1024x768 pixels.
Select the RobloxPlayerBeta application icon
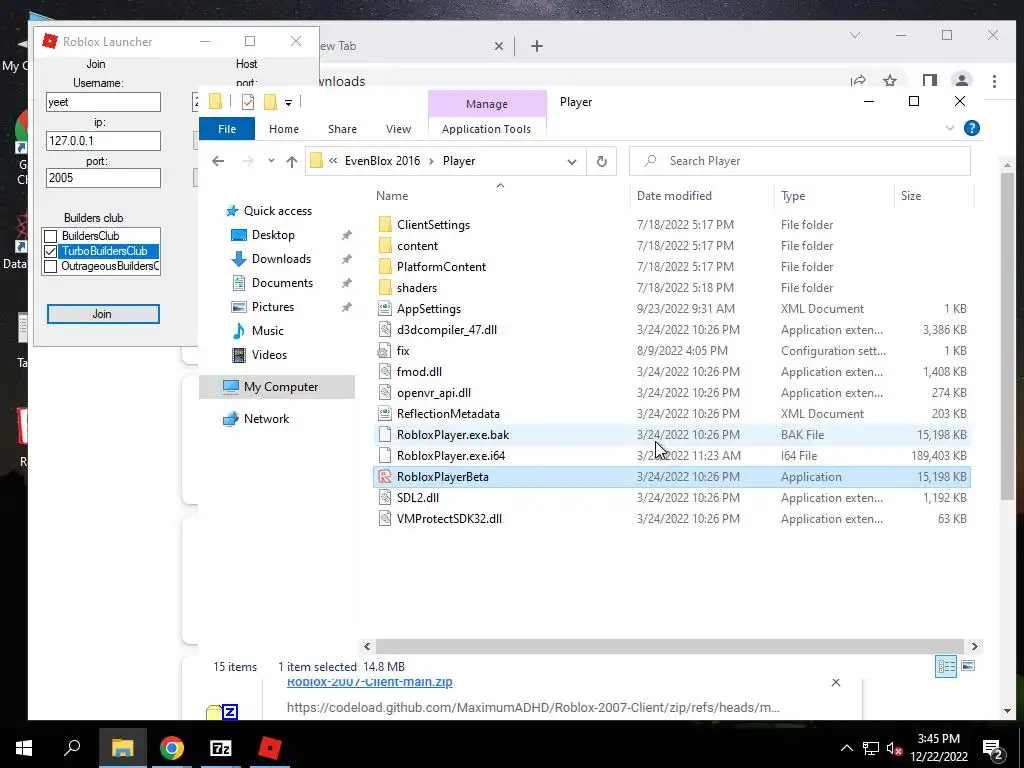385,477
